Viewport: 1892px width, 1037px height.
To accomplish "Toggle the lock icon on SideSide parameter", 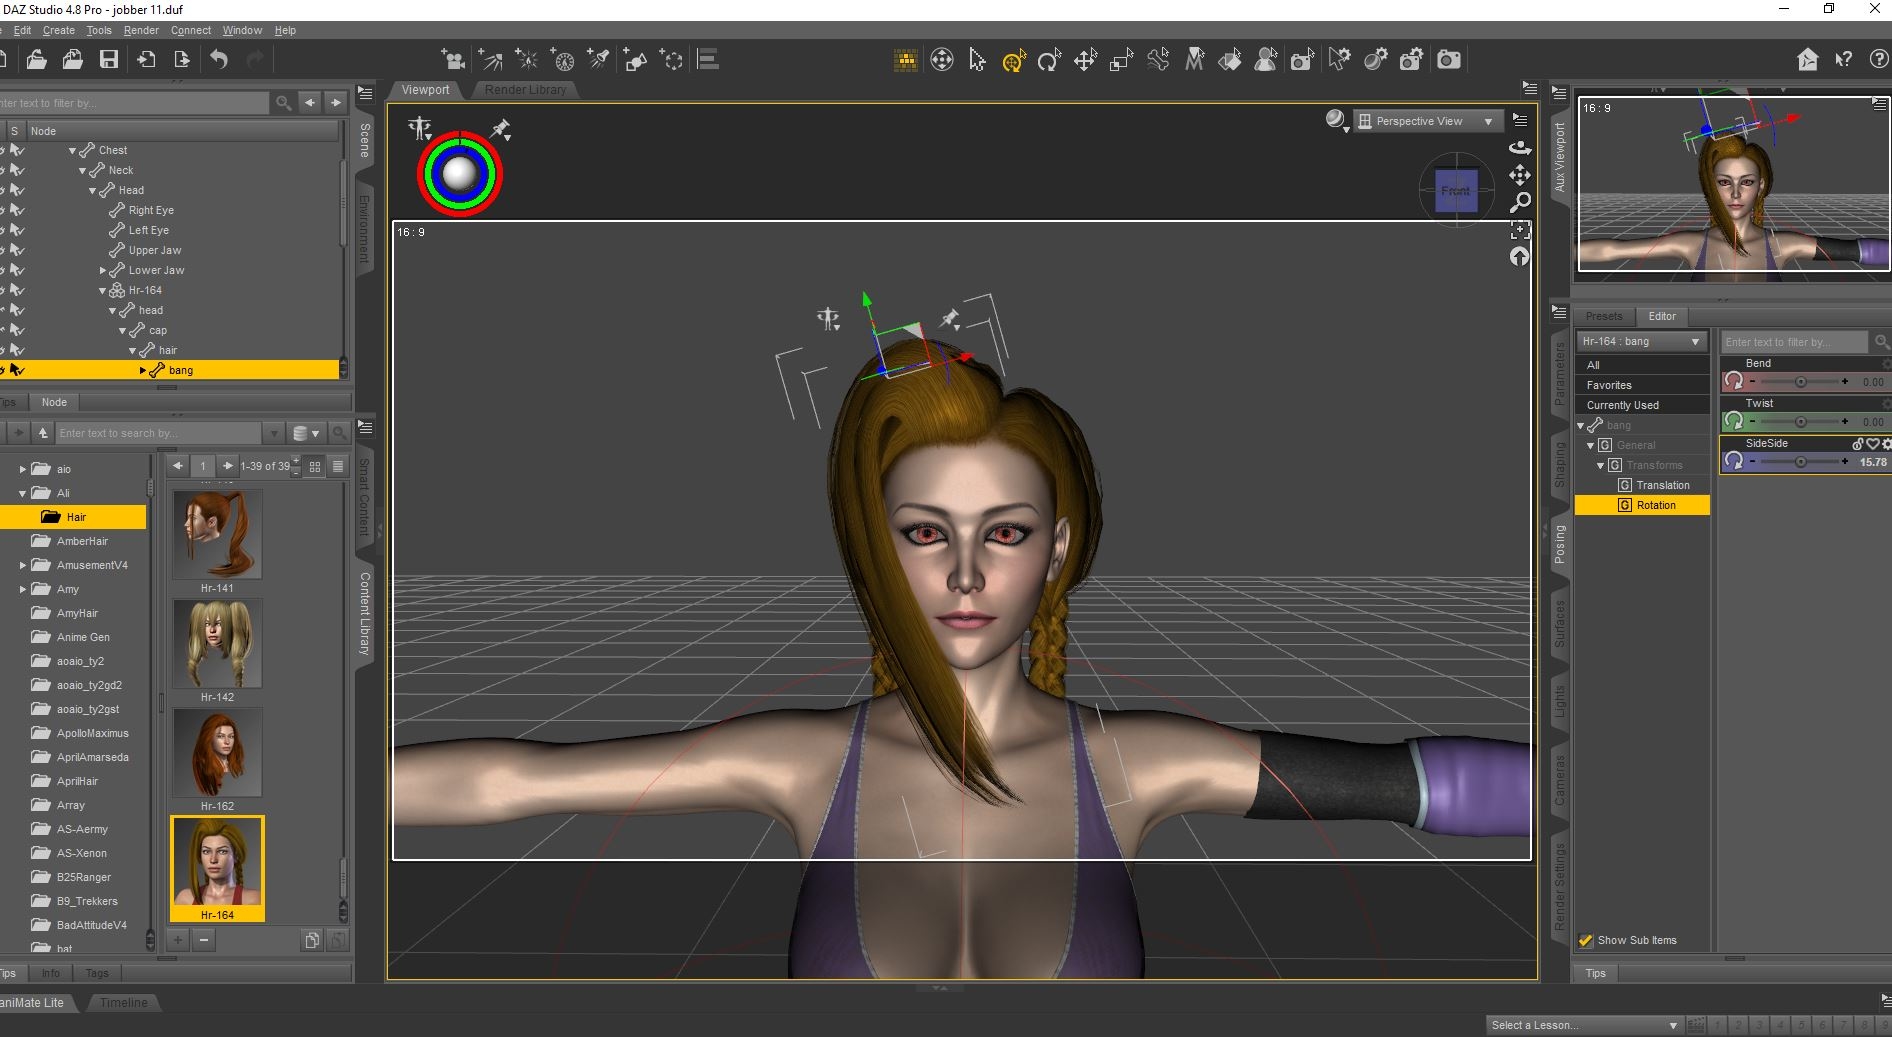I will coord(1858,444).
